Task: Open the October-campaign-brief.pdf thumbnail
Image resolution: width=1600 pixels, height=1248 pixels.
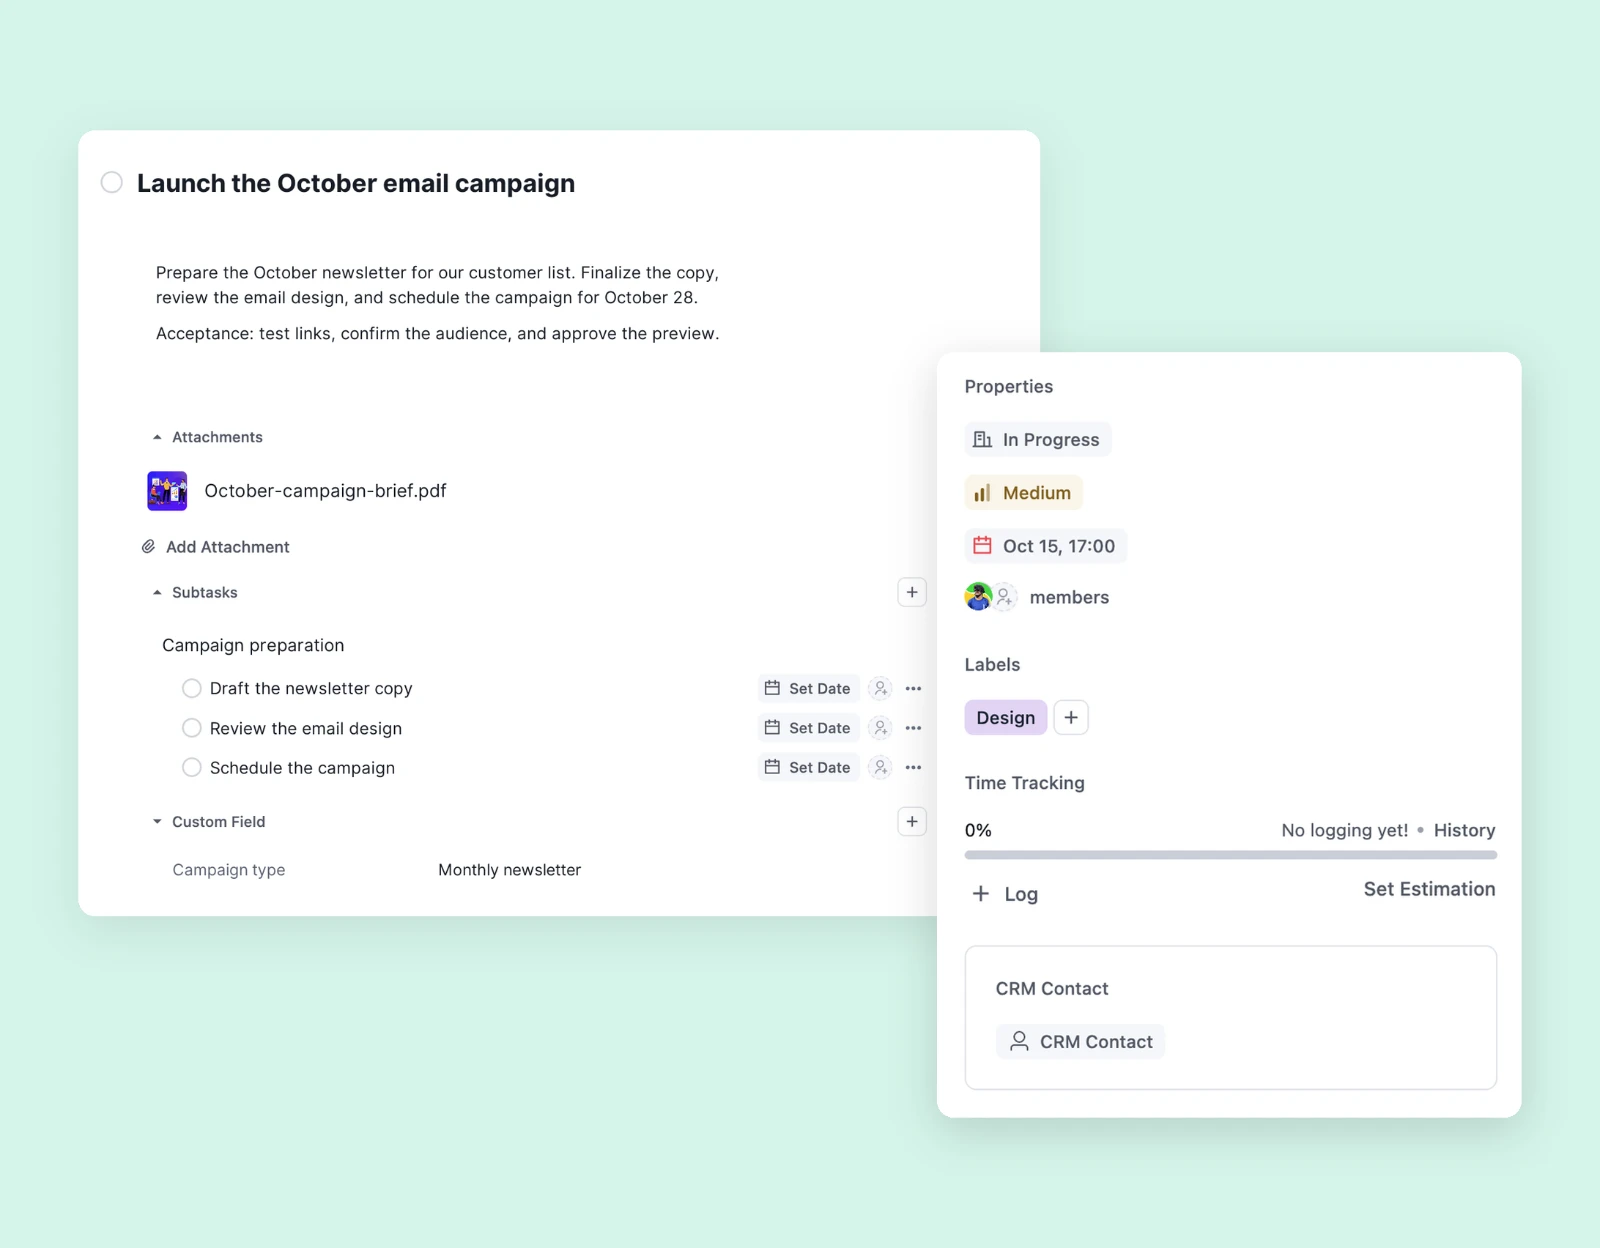Action: [x=167, y=491]
